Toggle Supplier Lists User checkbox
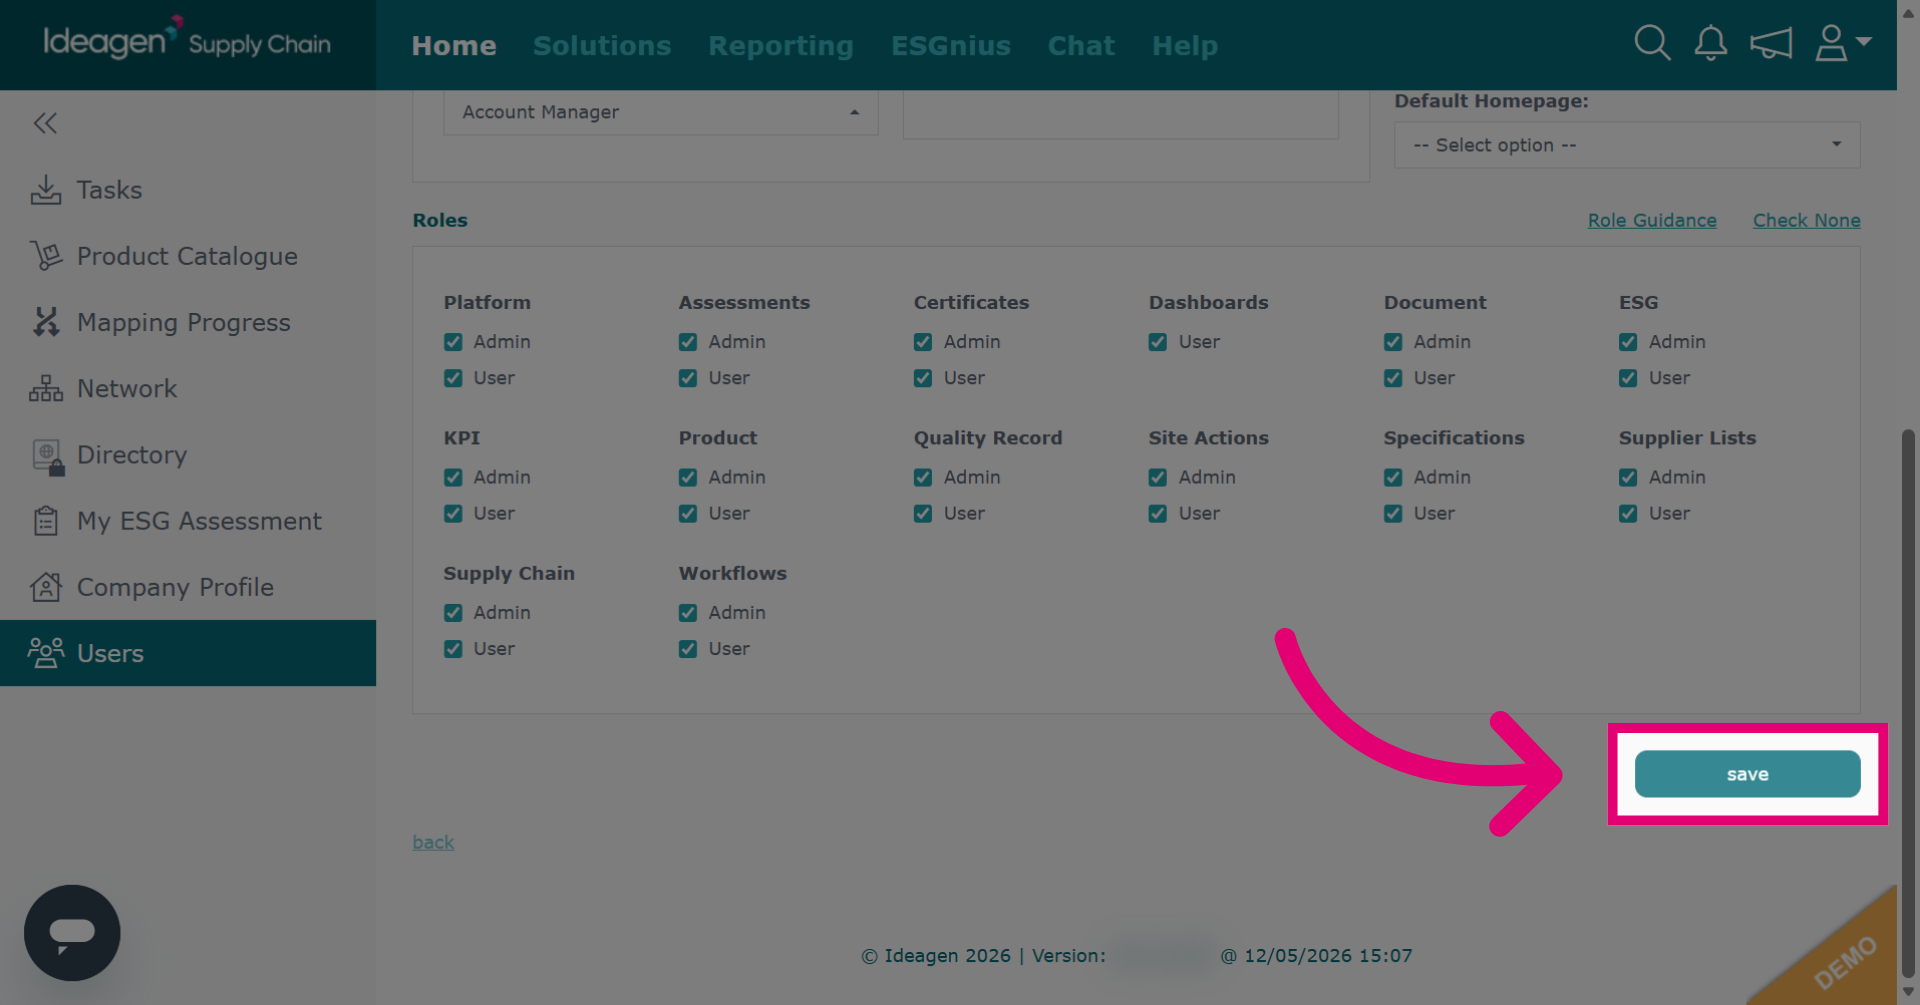 1628,514
